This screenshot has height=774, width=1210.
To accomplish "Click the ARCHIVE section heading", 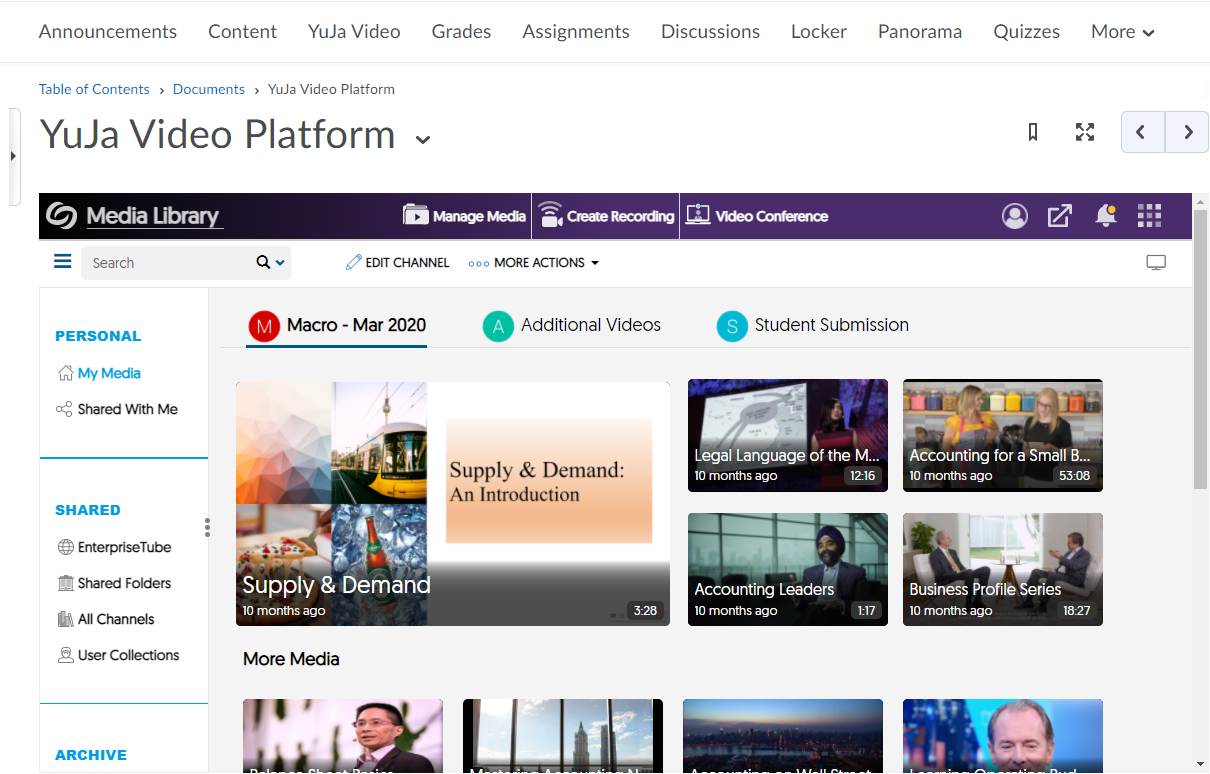I will (x=91, y=755).
